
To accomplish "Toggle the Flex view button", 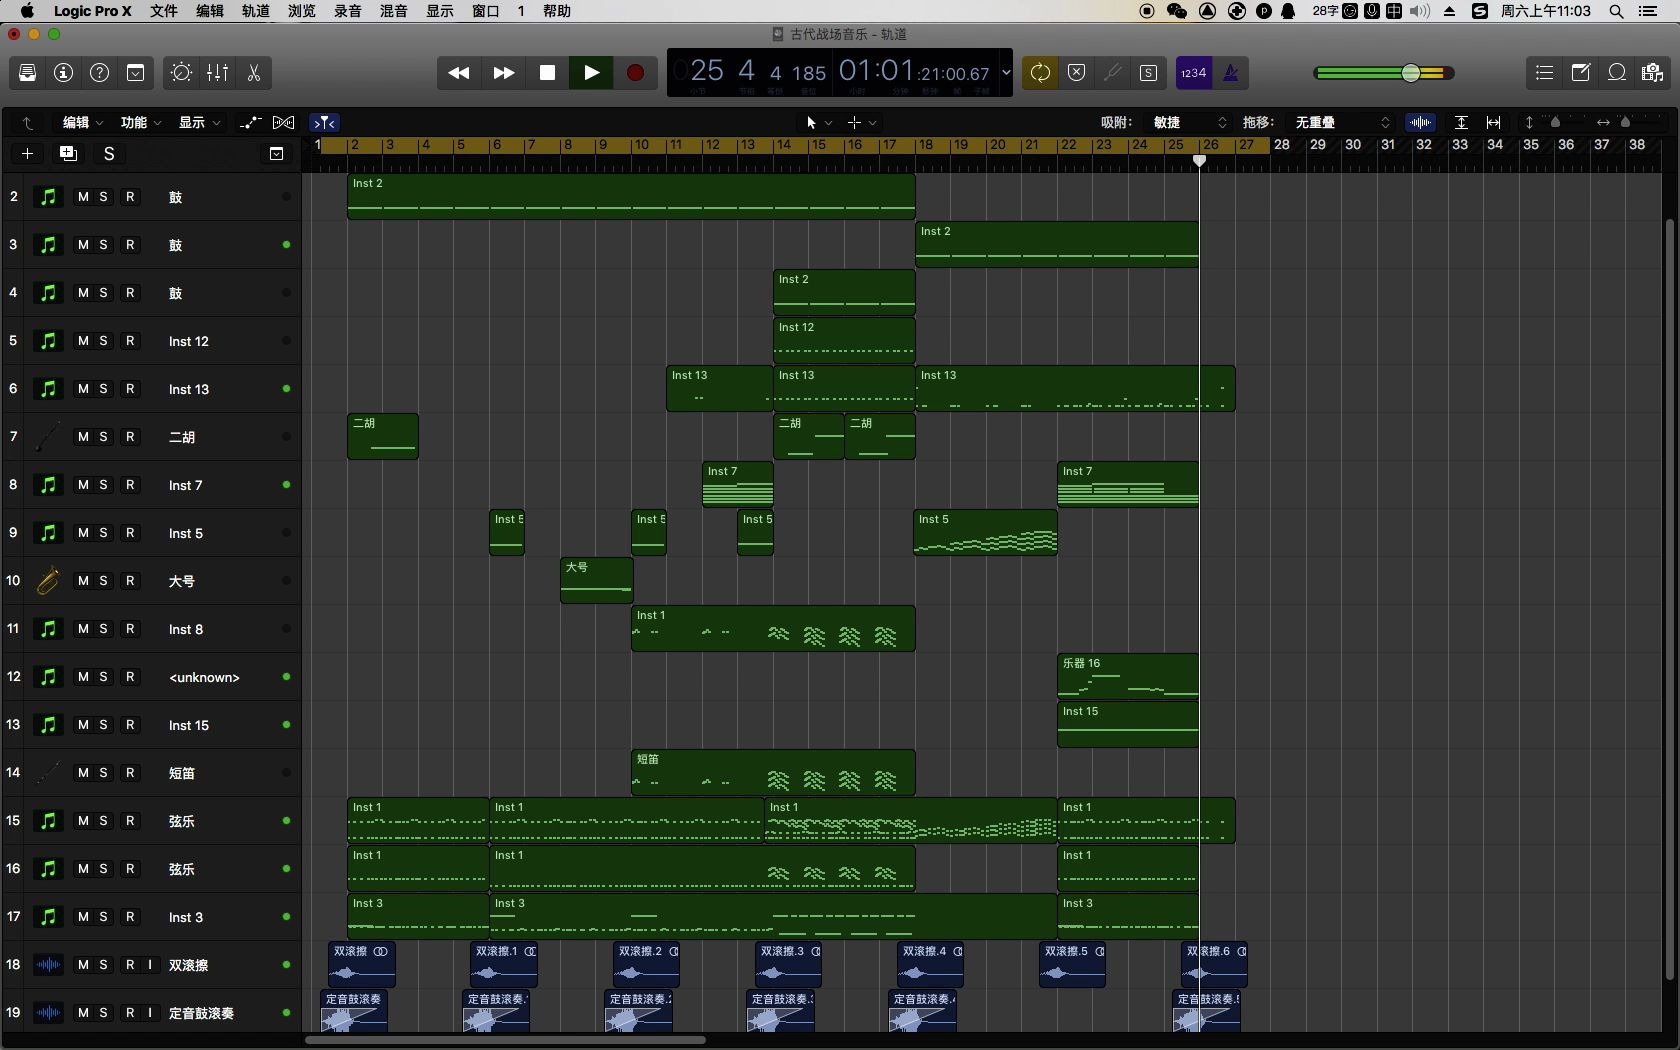I will coord(284,123).
